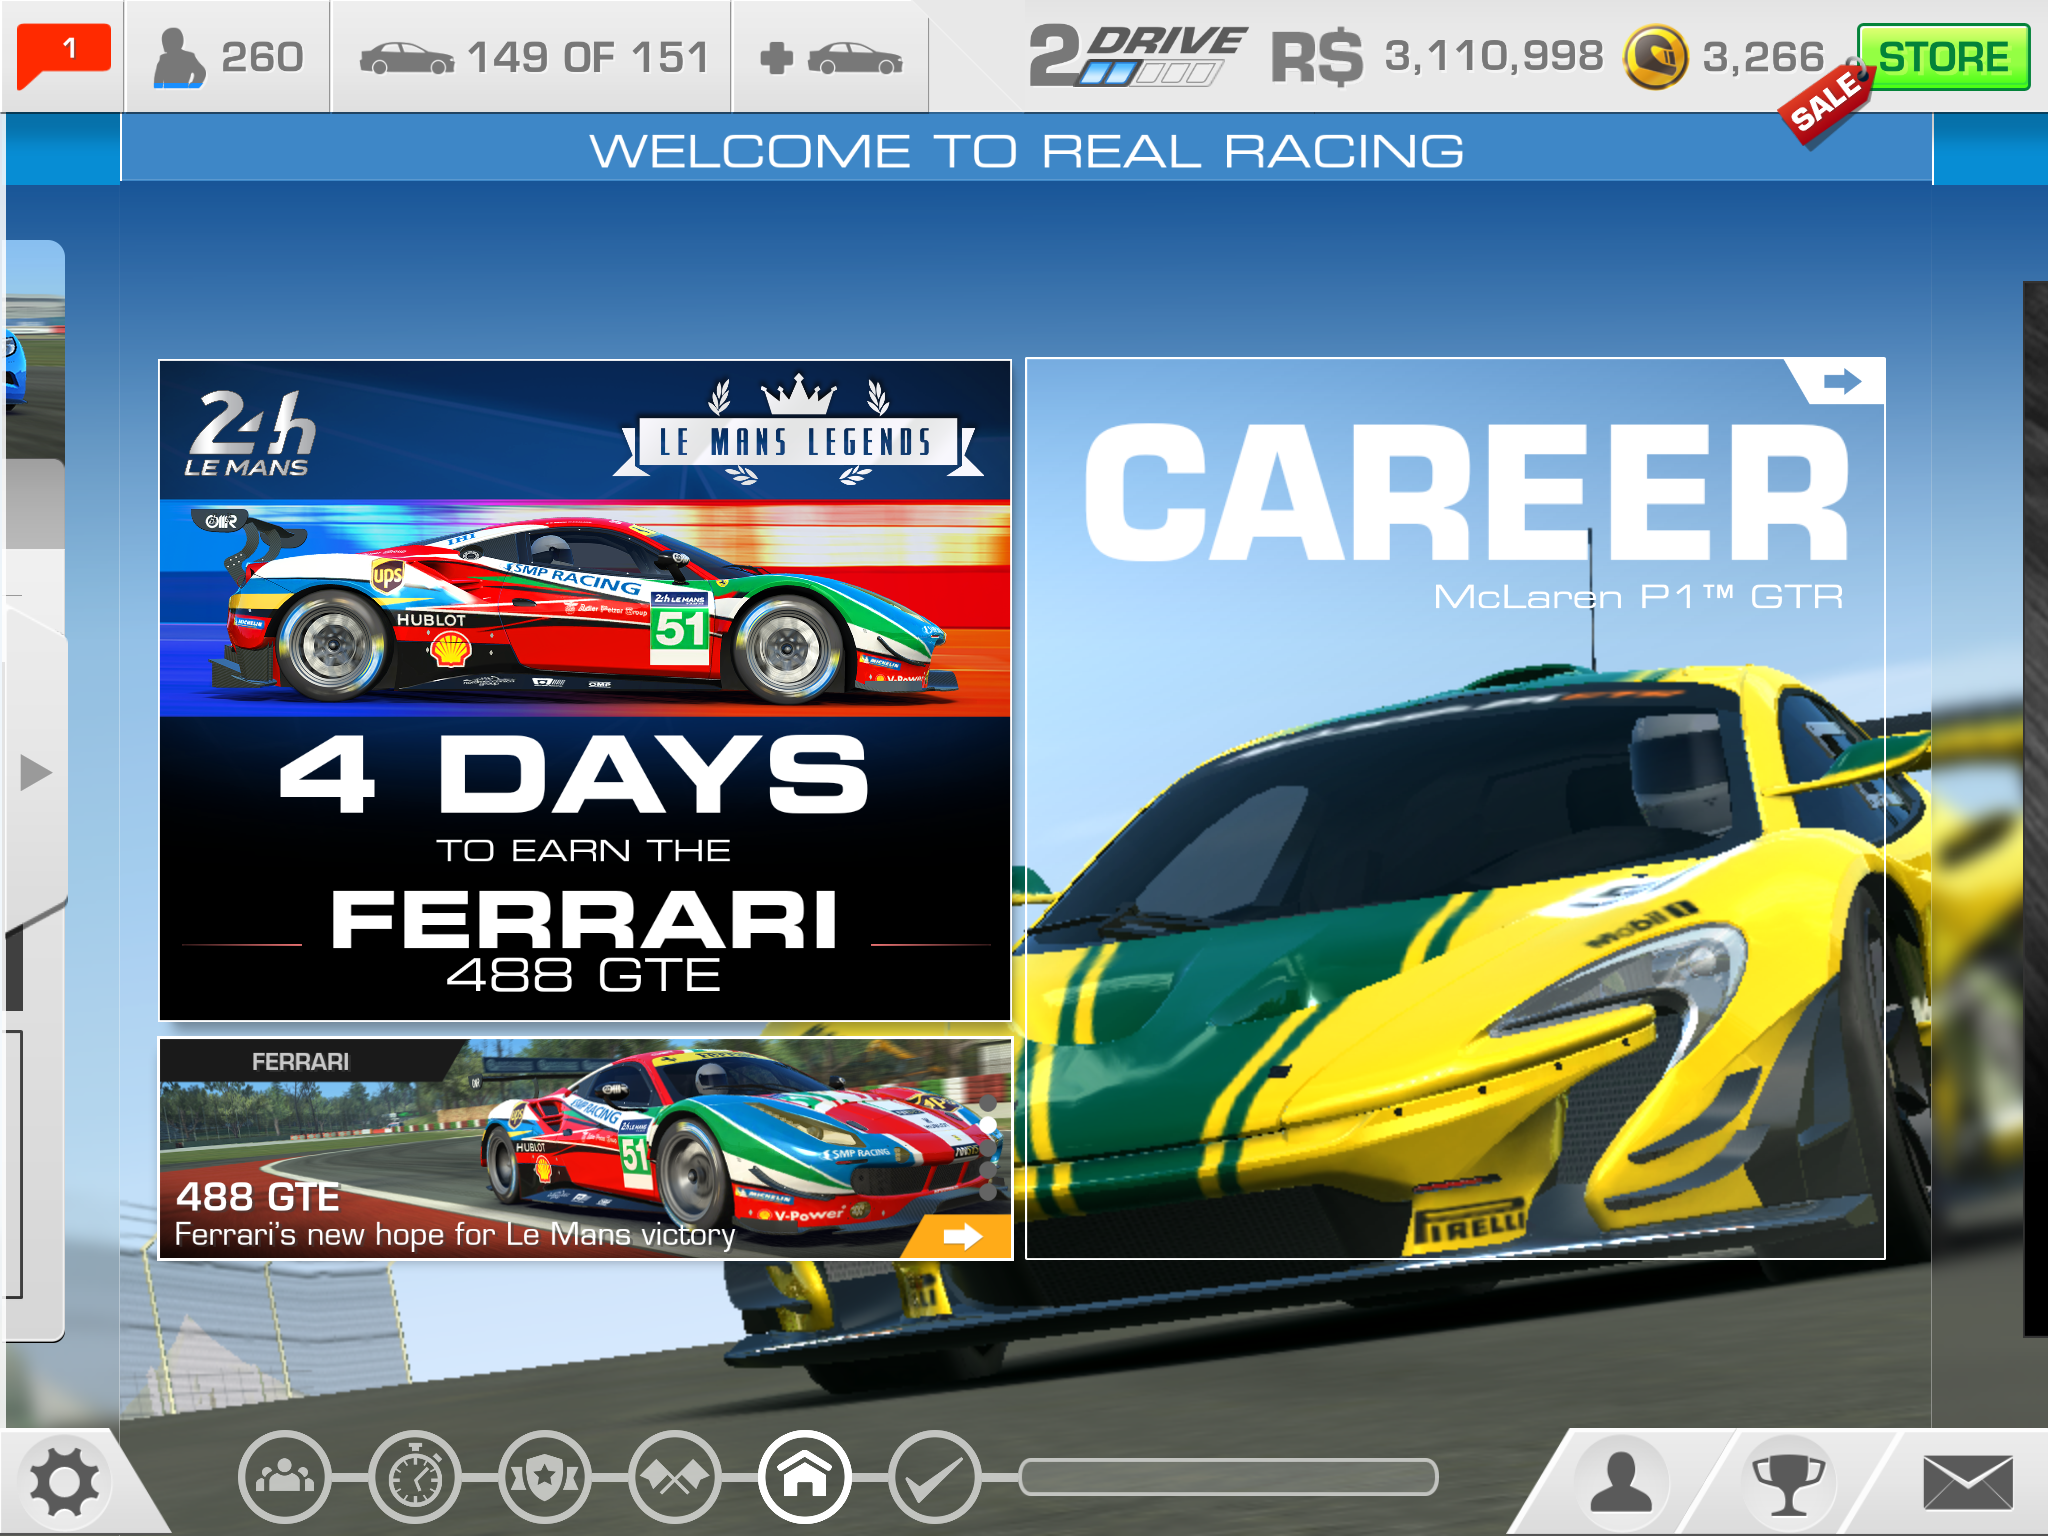Open the checkmark tasks icon
This screenshot has height=1536, width=2048.
click(x=935, y=1477)
